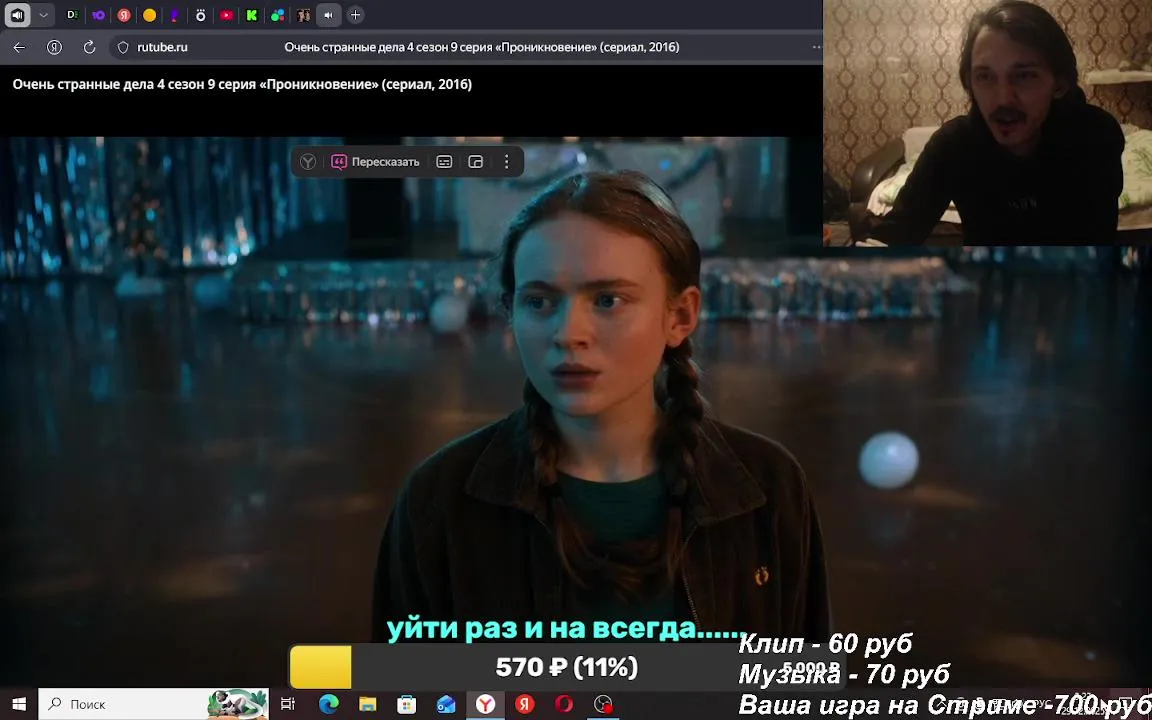Switch to the 'Ö' pinned tab
Screen dimensions: 1152x720
(201, 15)
